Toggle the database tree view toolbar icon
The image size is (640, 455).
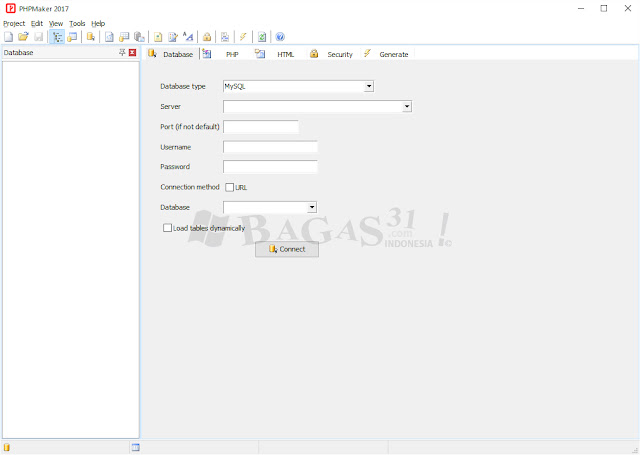coord(57,37)
